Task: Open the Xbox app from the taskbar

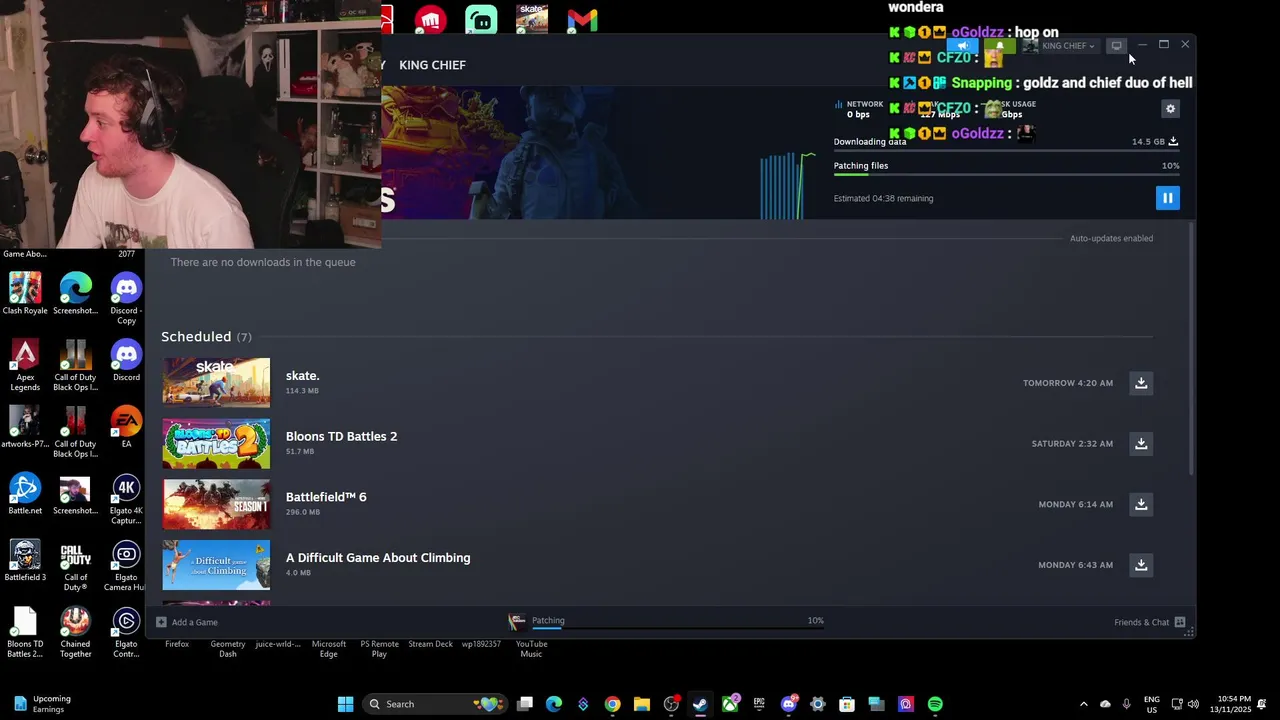Action: click(x=730, y=704)
